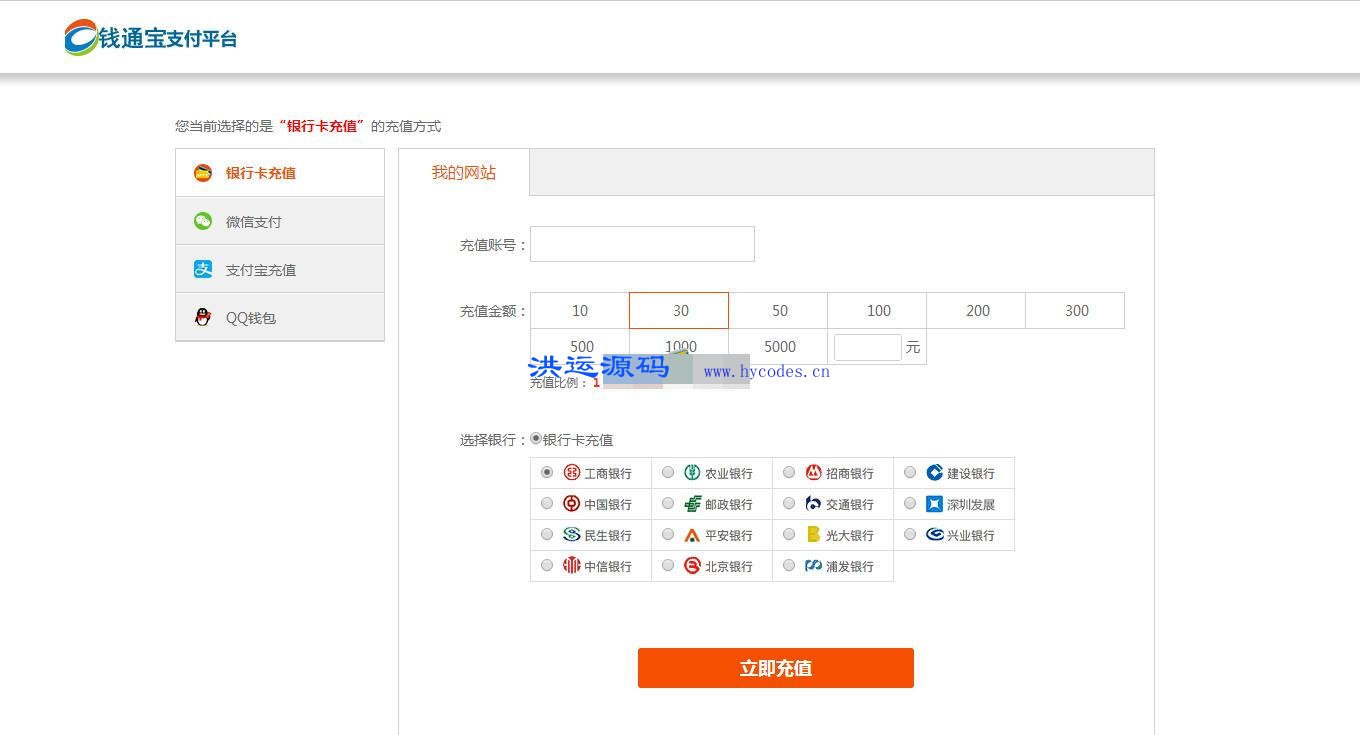1360x735 pixels.
Task: Select the 浦发银行 radio button
Action: tap(789, 565)
